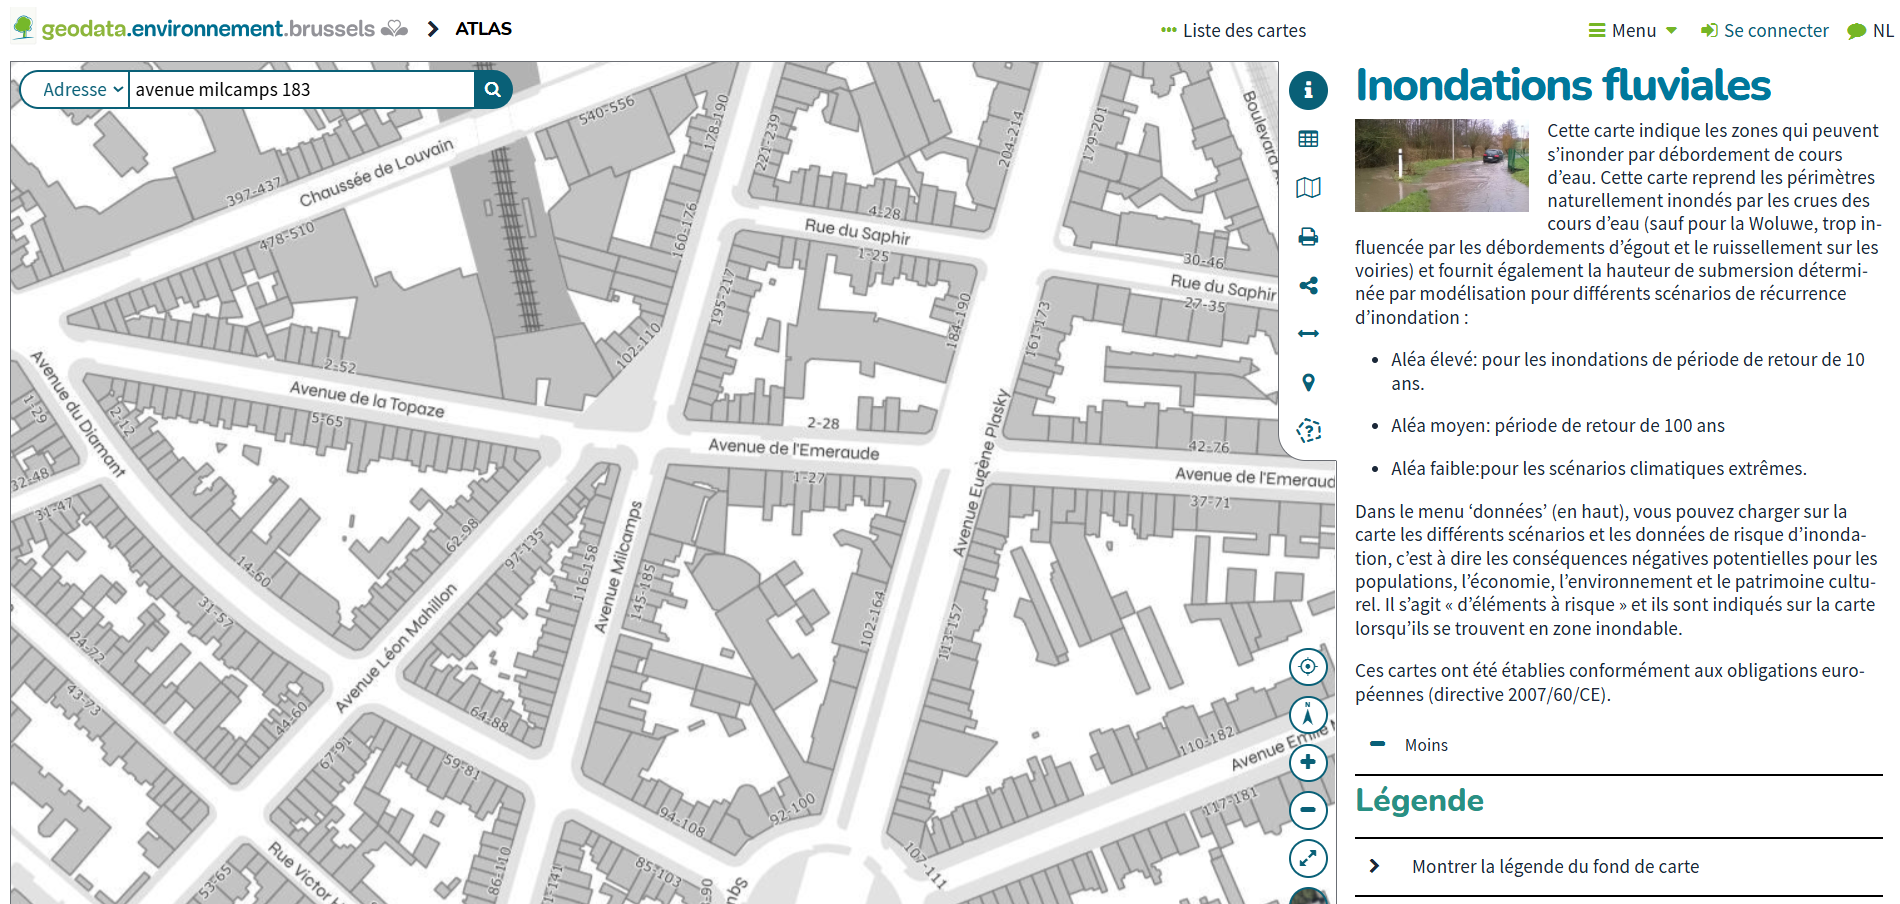
Task: Print the map with printer icon
Action: point(1308,237)
